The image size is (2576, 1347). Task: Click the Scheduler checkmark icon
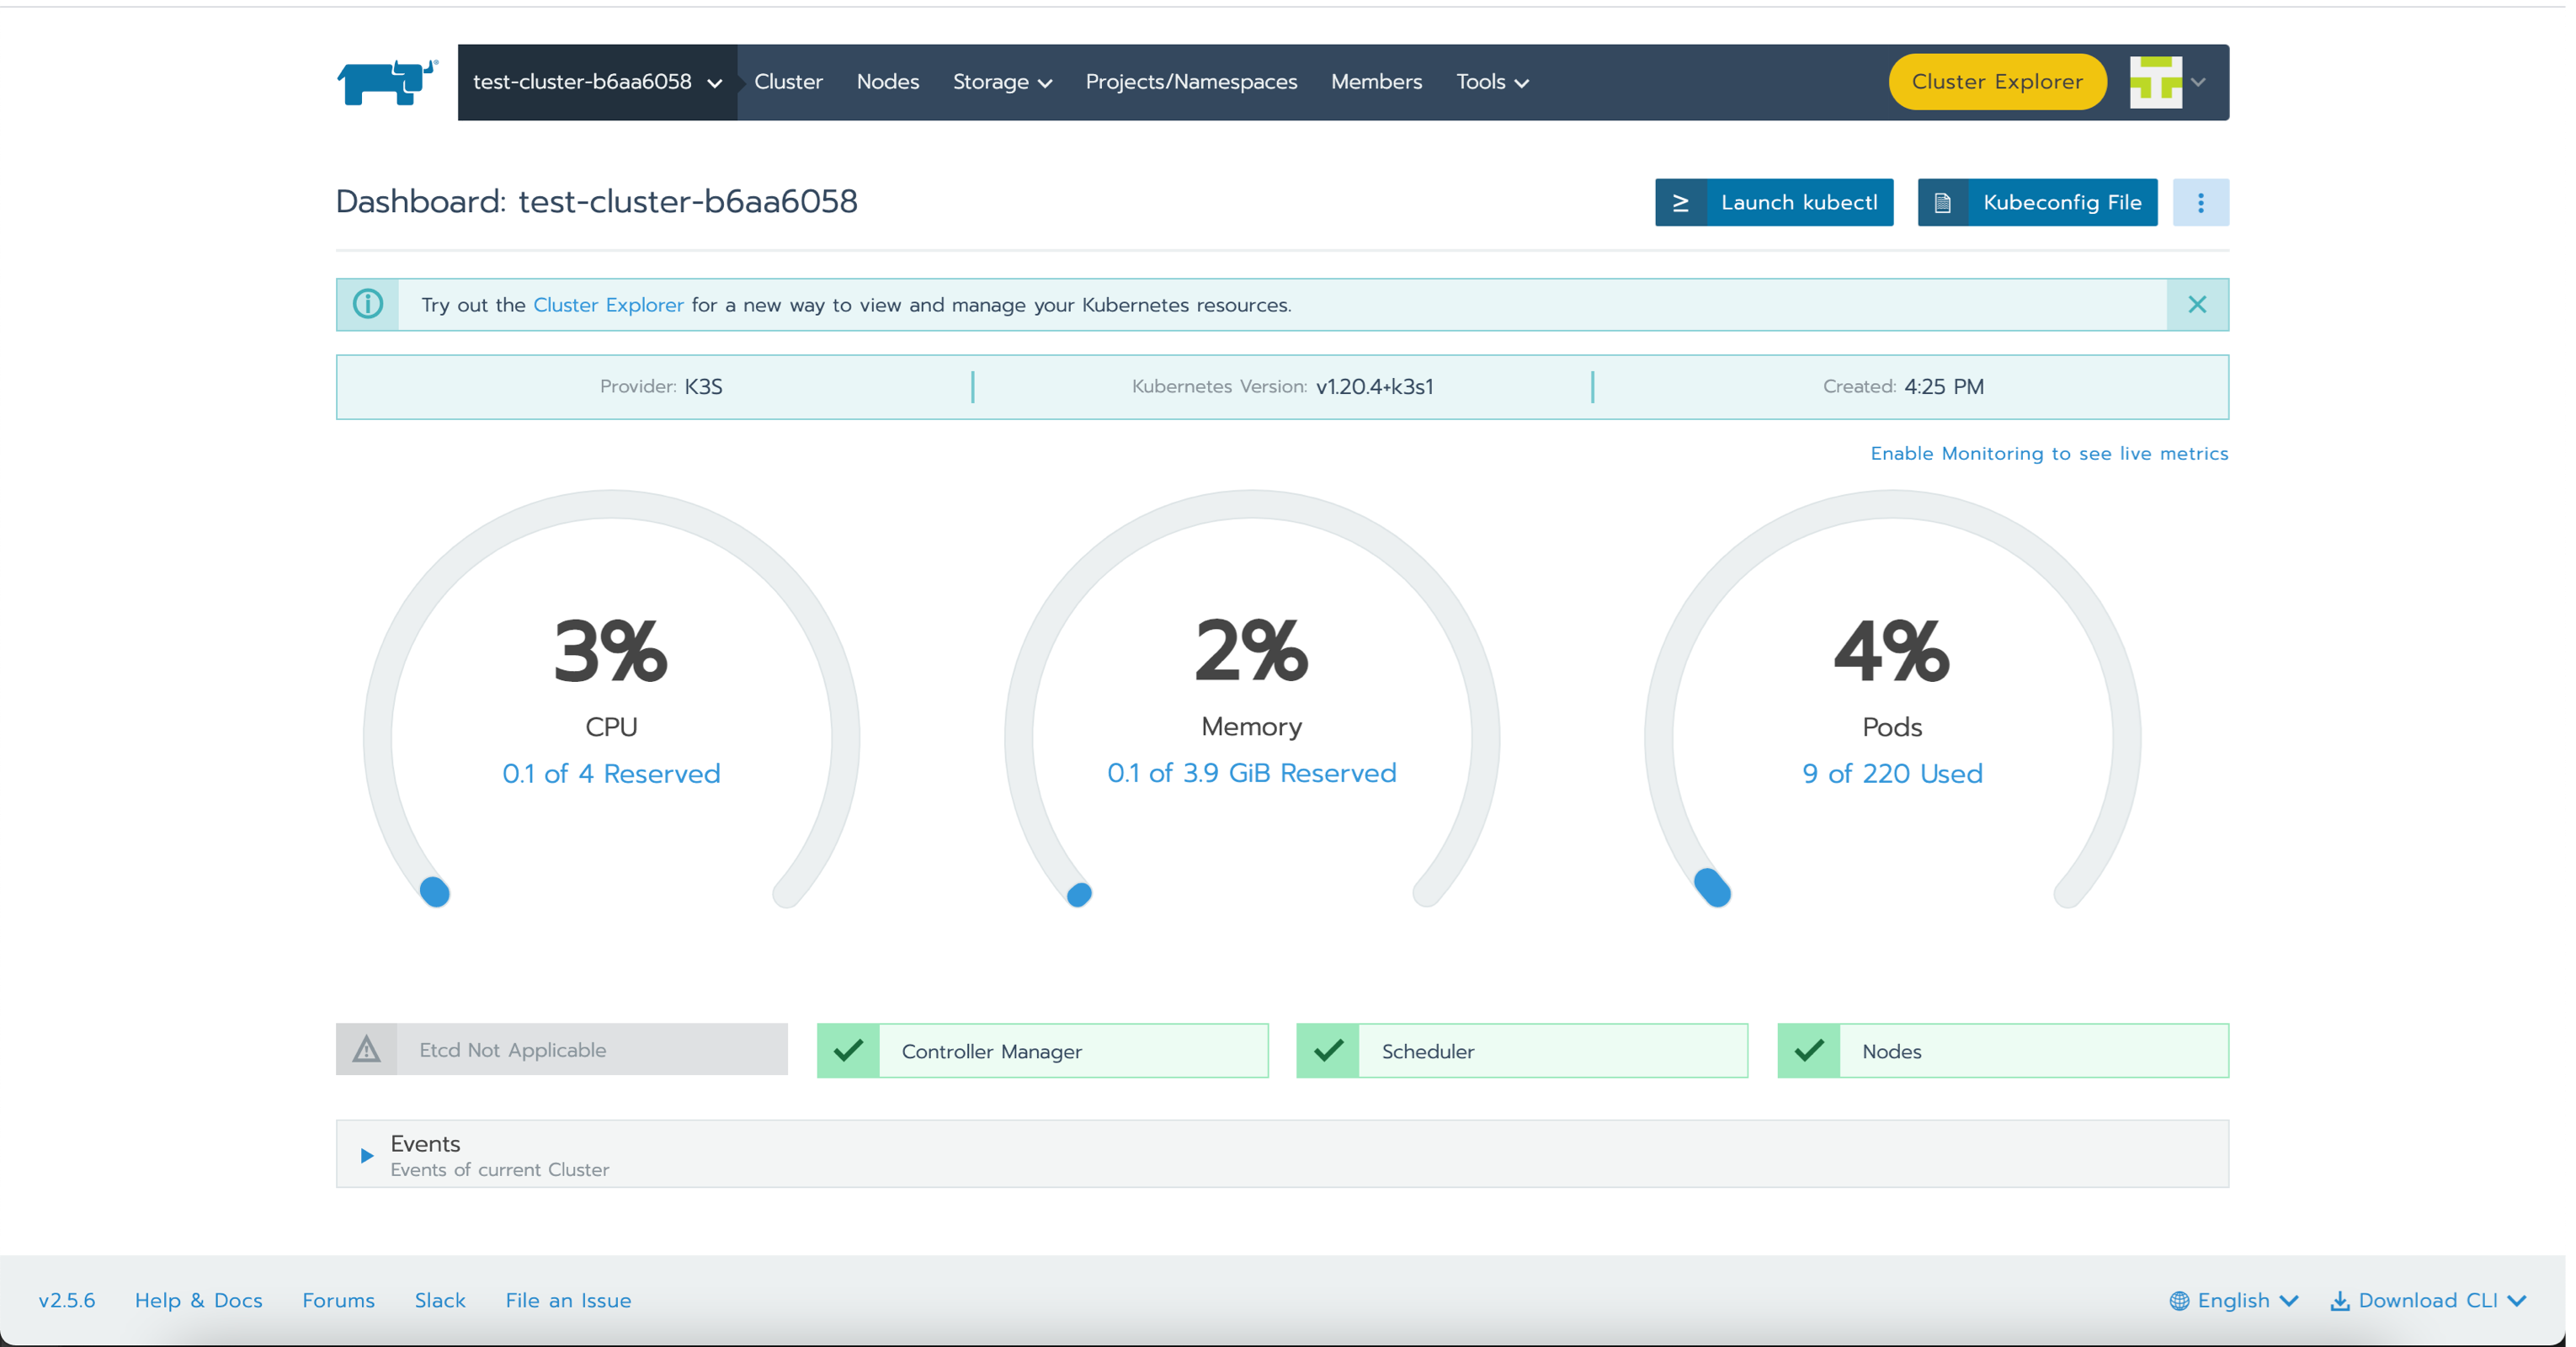pos(1328,1050)
